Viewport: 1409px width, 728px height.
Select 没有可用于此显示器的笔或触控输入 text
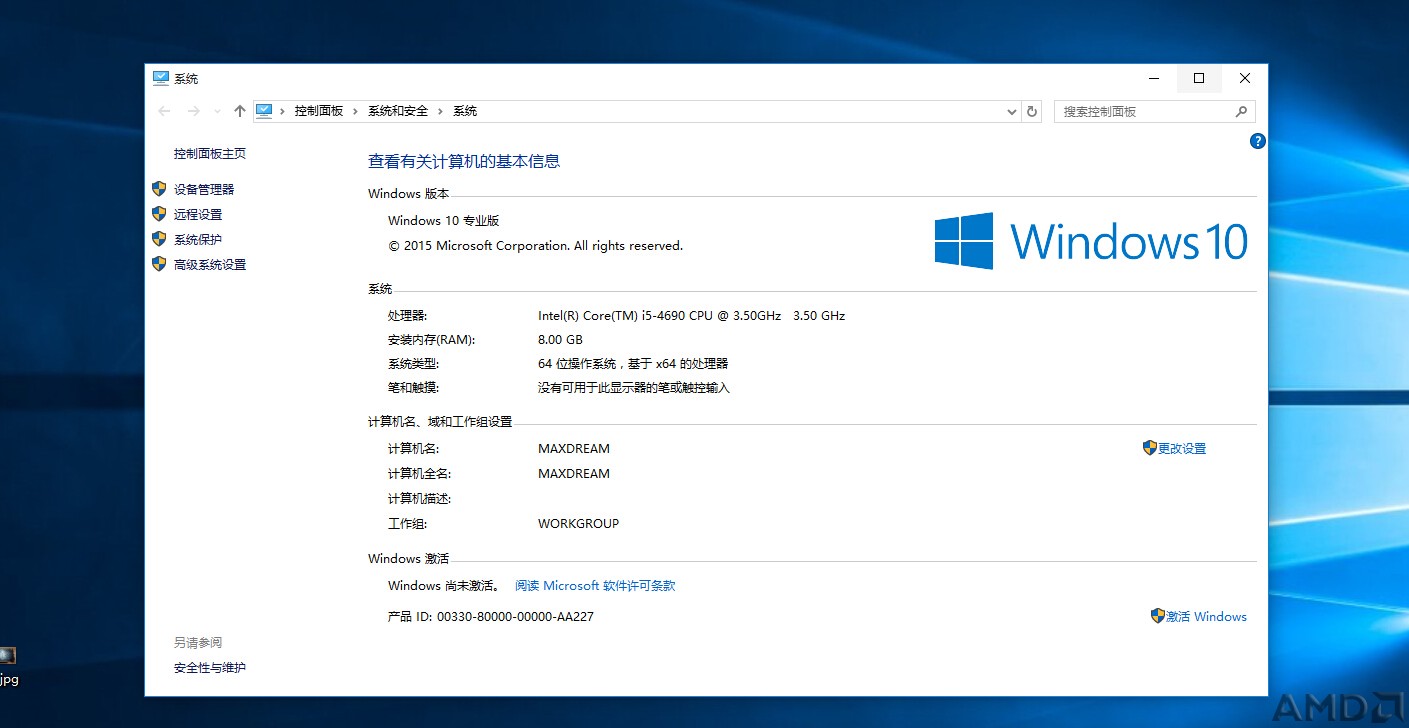tap(634, 388)
